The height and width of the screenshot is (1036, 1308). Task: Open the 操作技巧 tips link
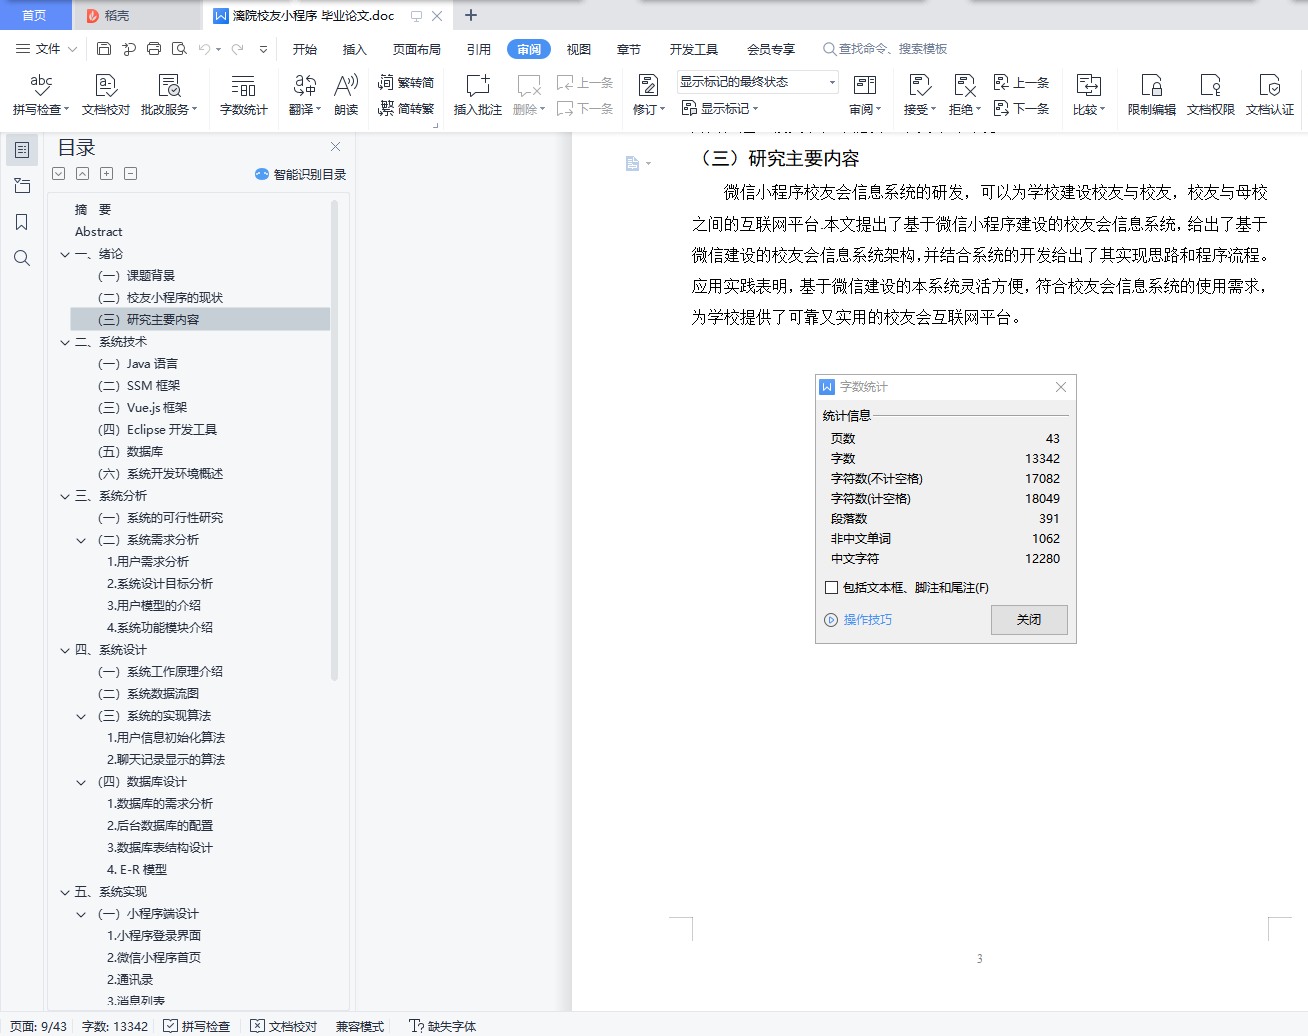tap(865, 620)
